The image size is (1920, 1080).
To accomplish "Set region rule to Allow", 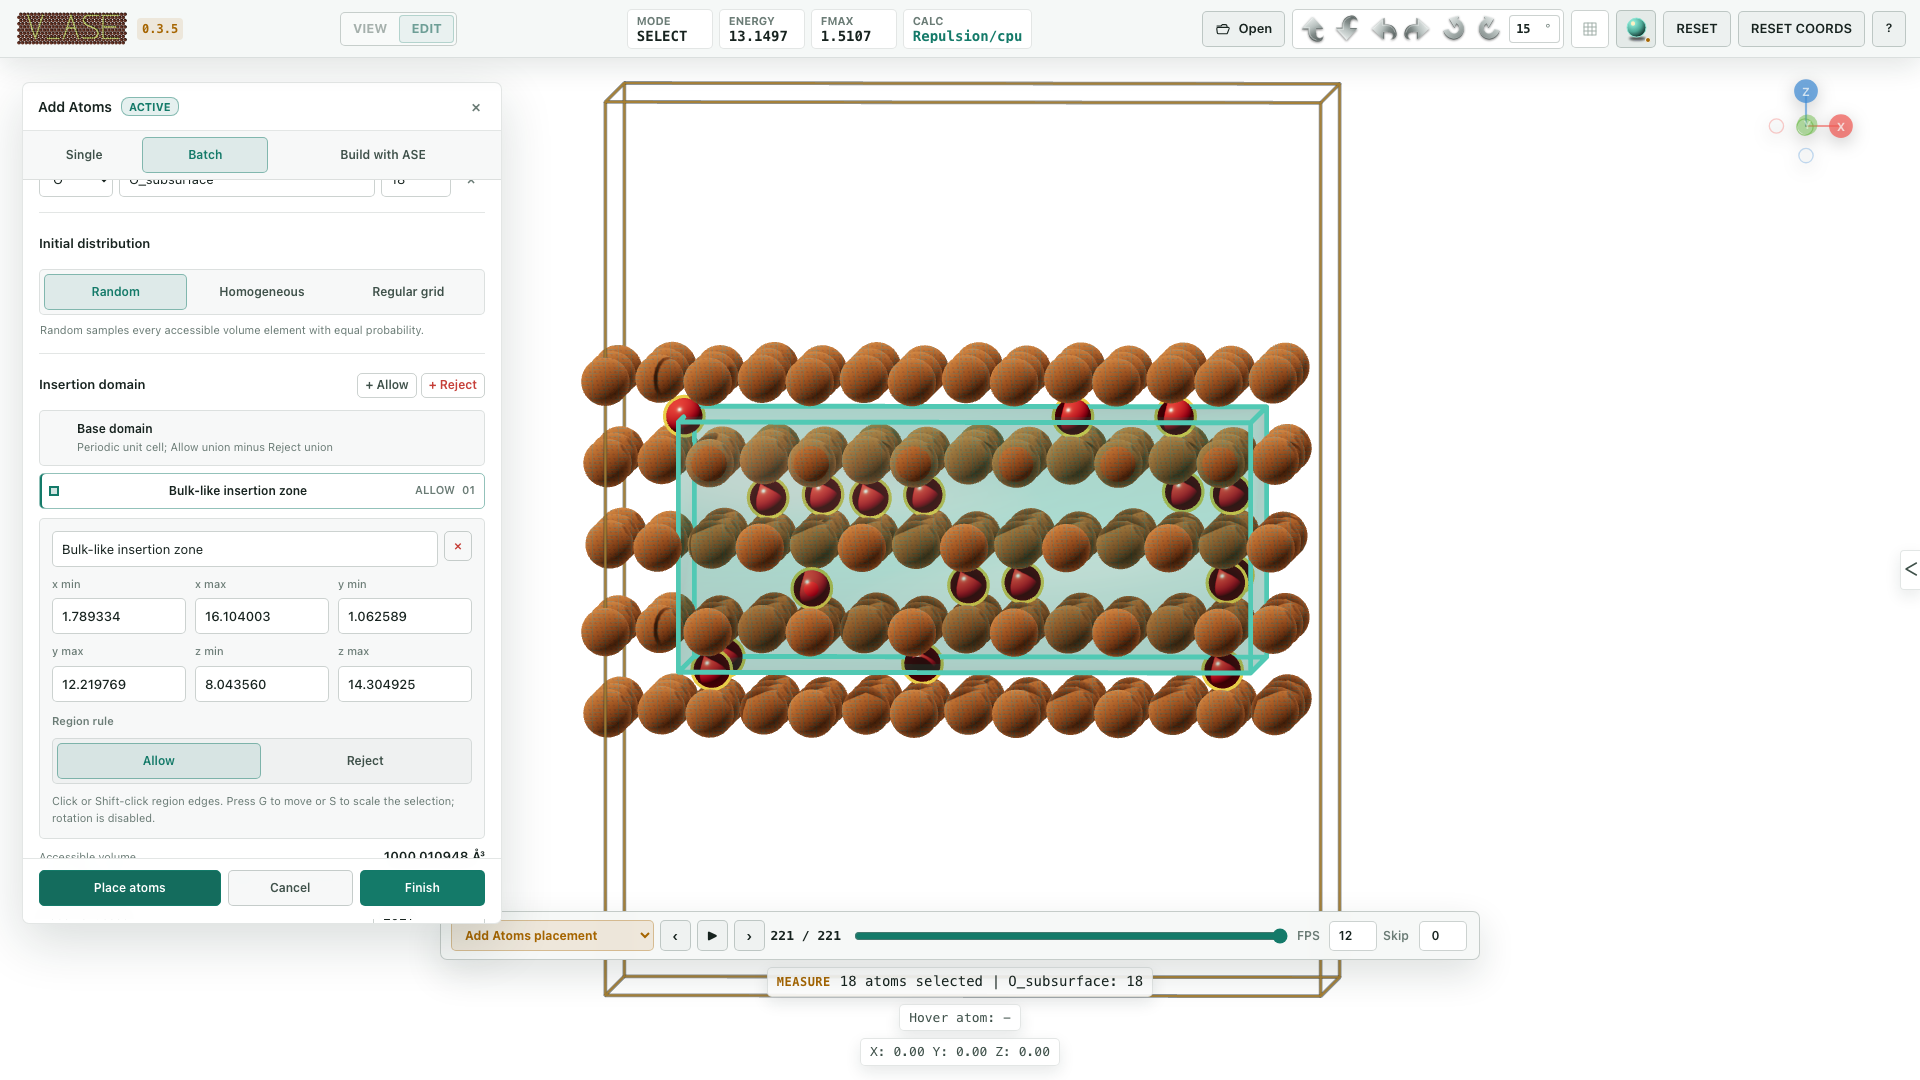I will [159, 761].
